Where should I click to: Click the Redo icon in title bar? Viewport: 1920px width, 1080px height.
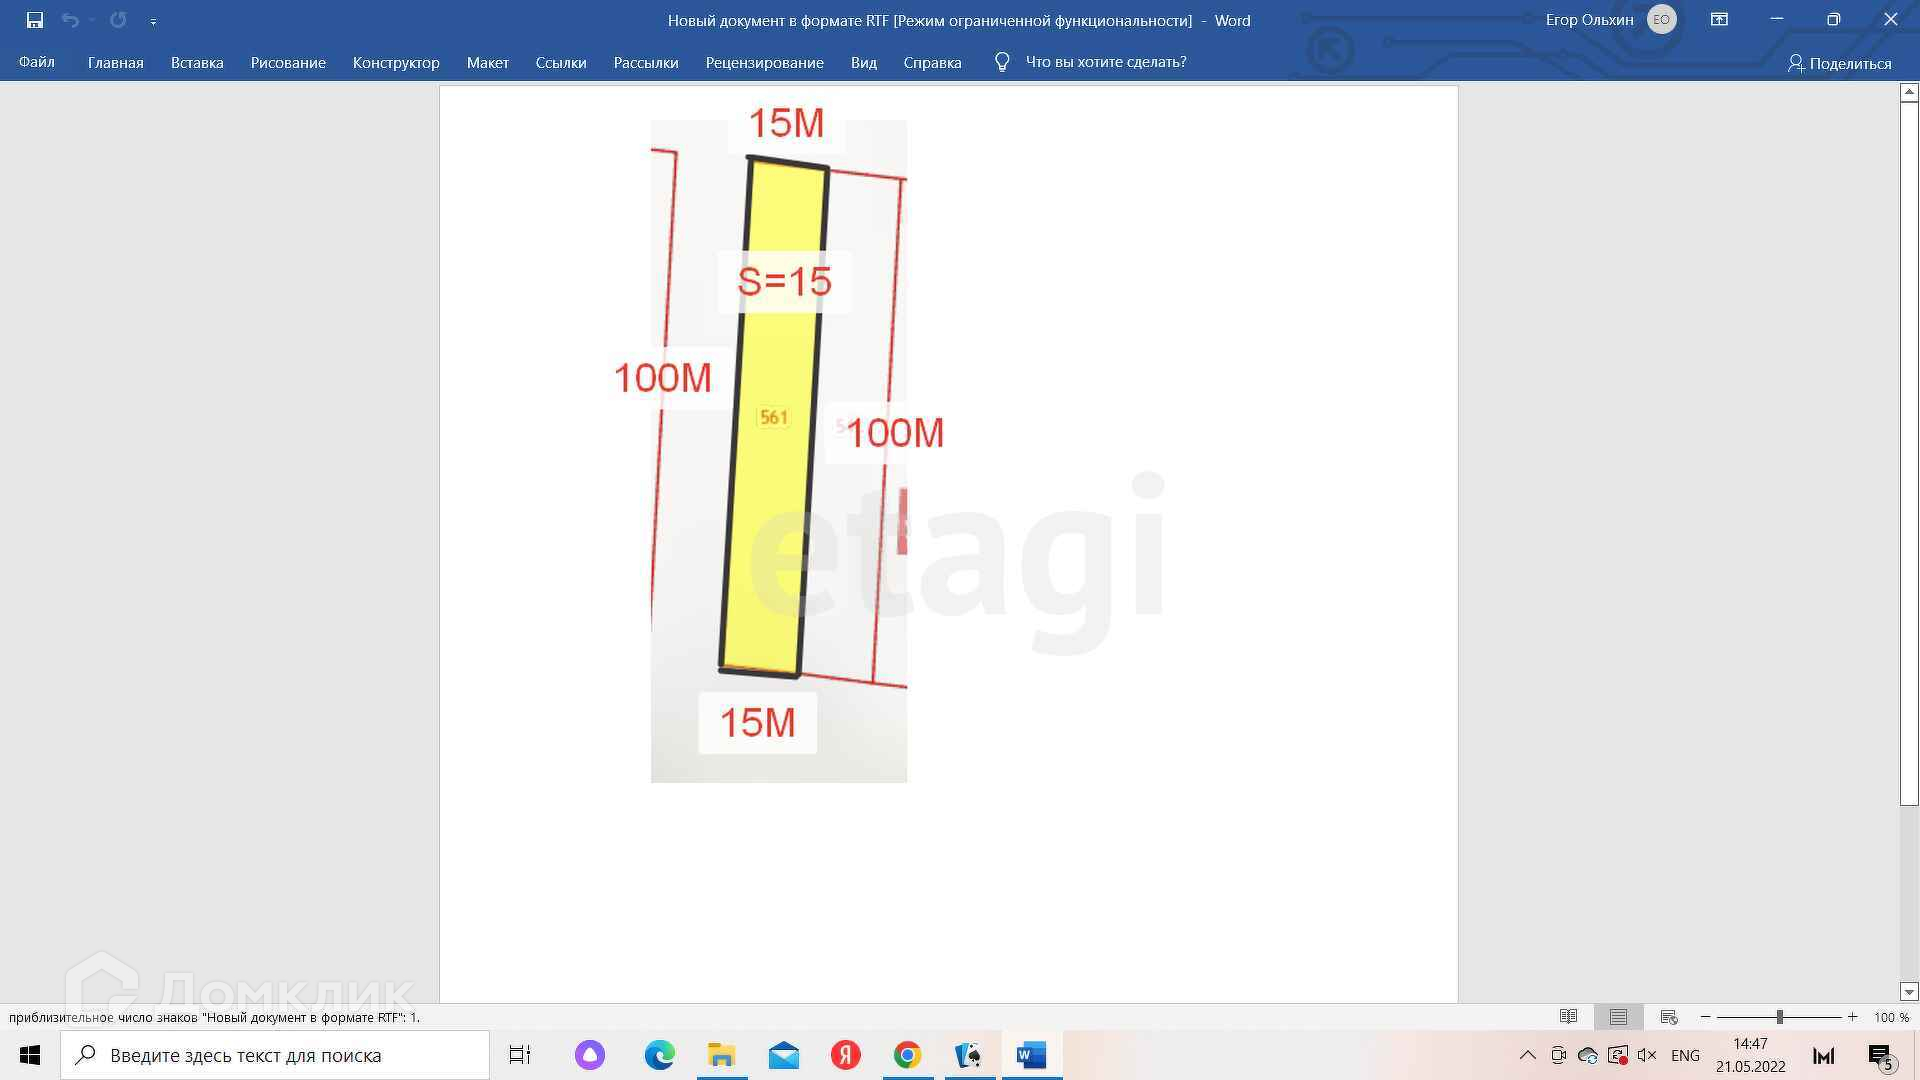coord(118,20)
